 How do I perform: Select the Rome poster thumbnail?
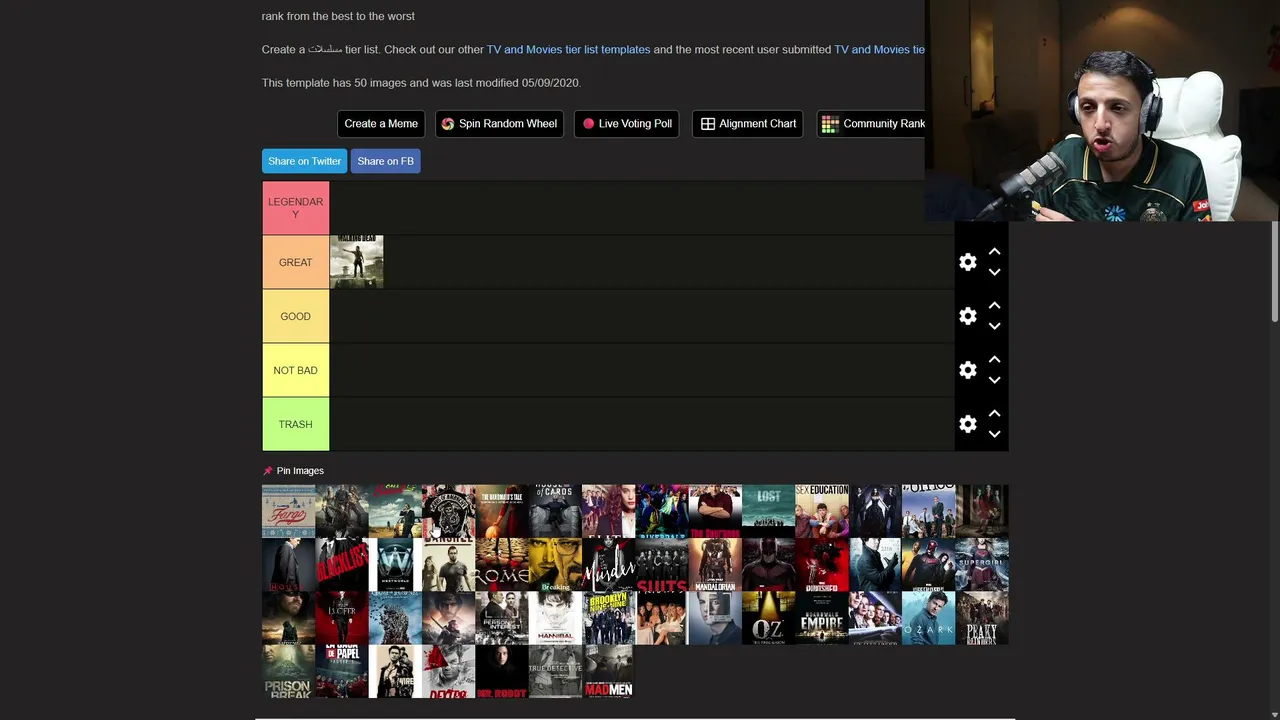(502, 565)
